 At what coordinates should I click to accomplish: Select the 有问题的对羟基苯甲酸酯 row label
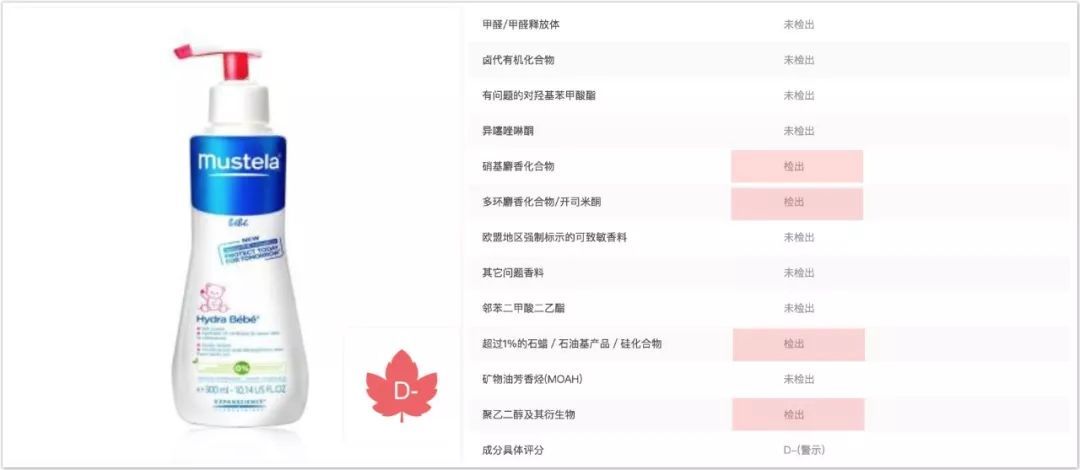point(539,96)
